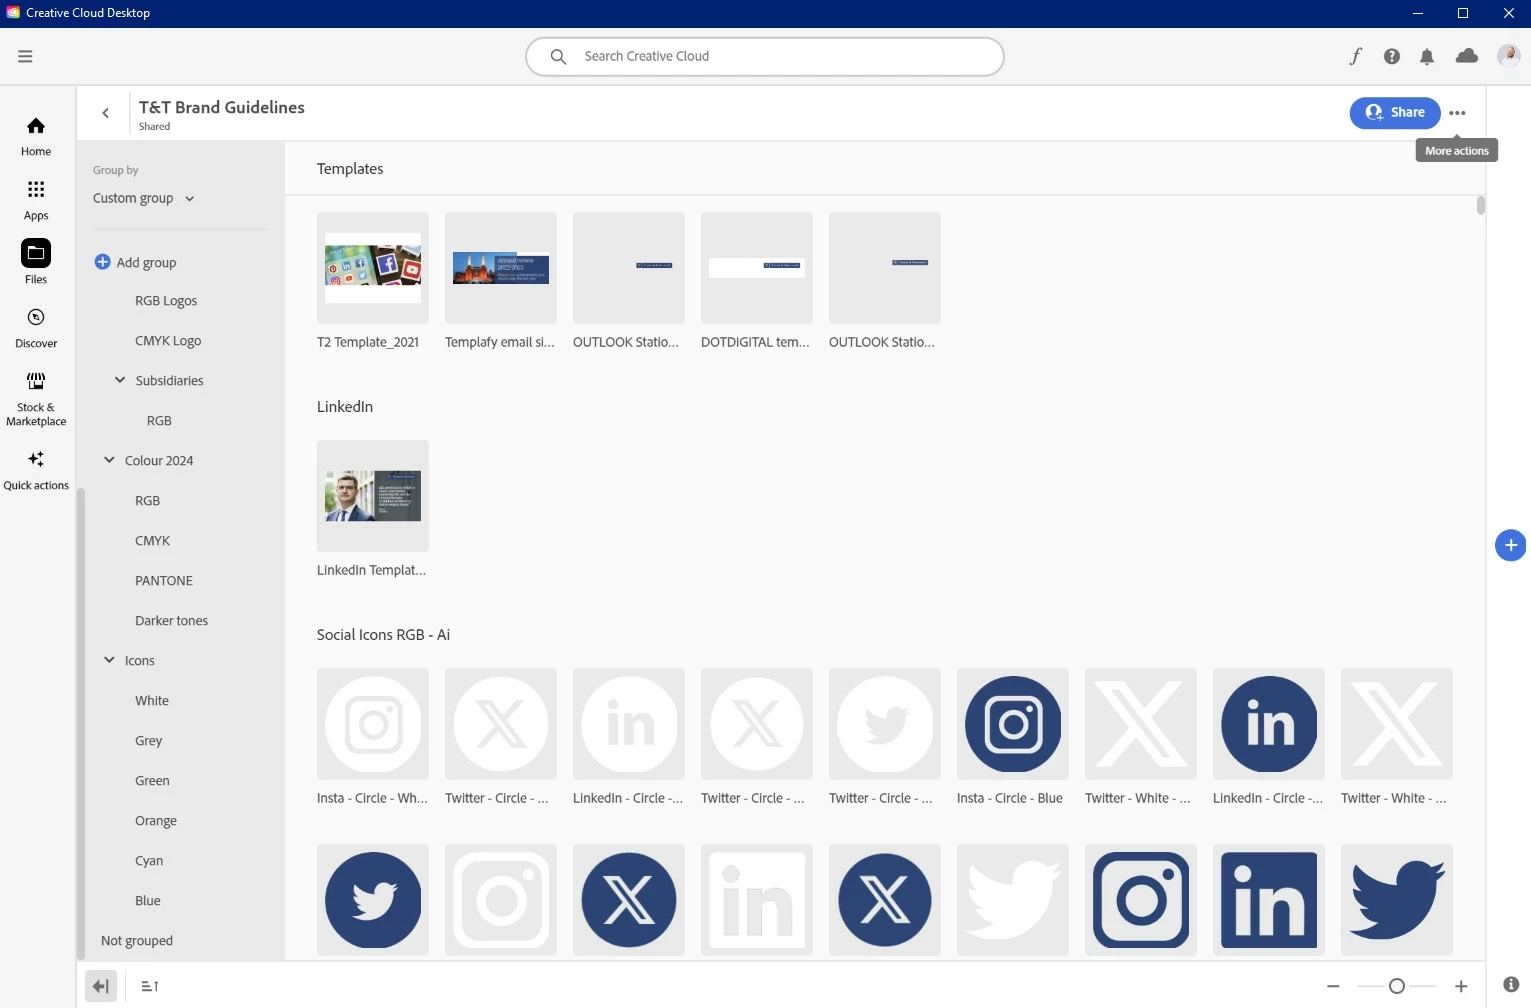Select RGB Logos group

coord(166,300)
